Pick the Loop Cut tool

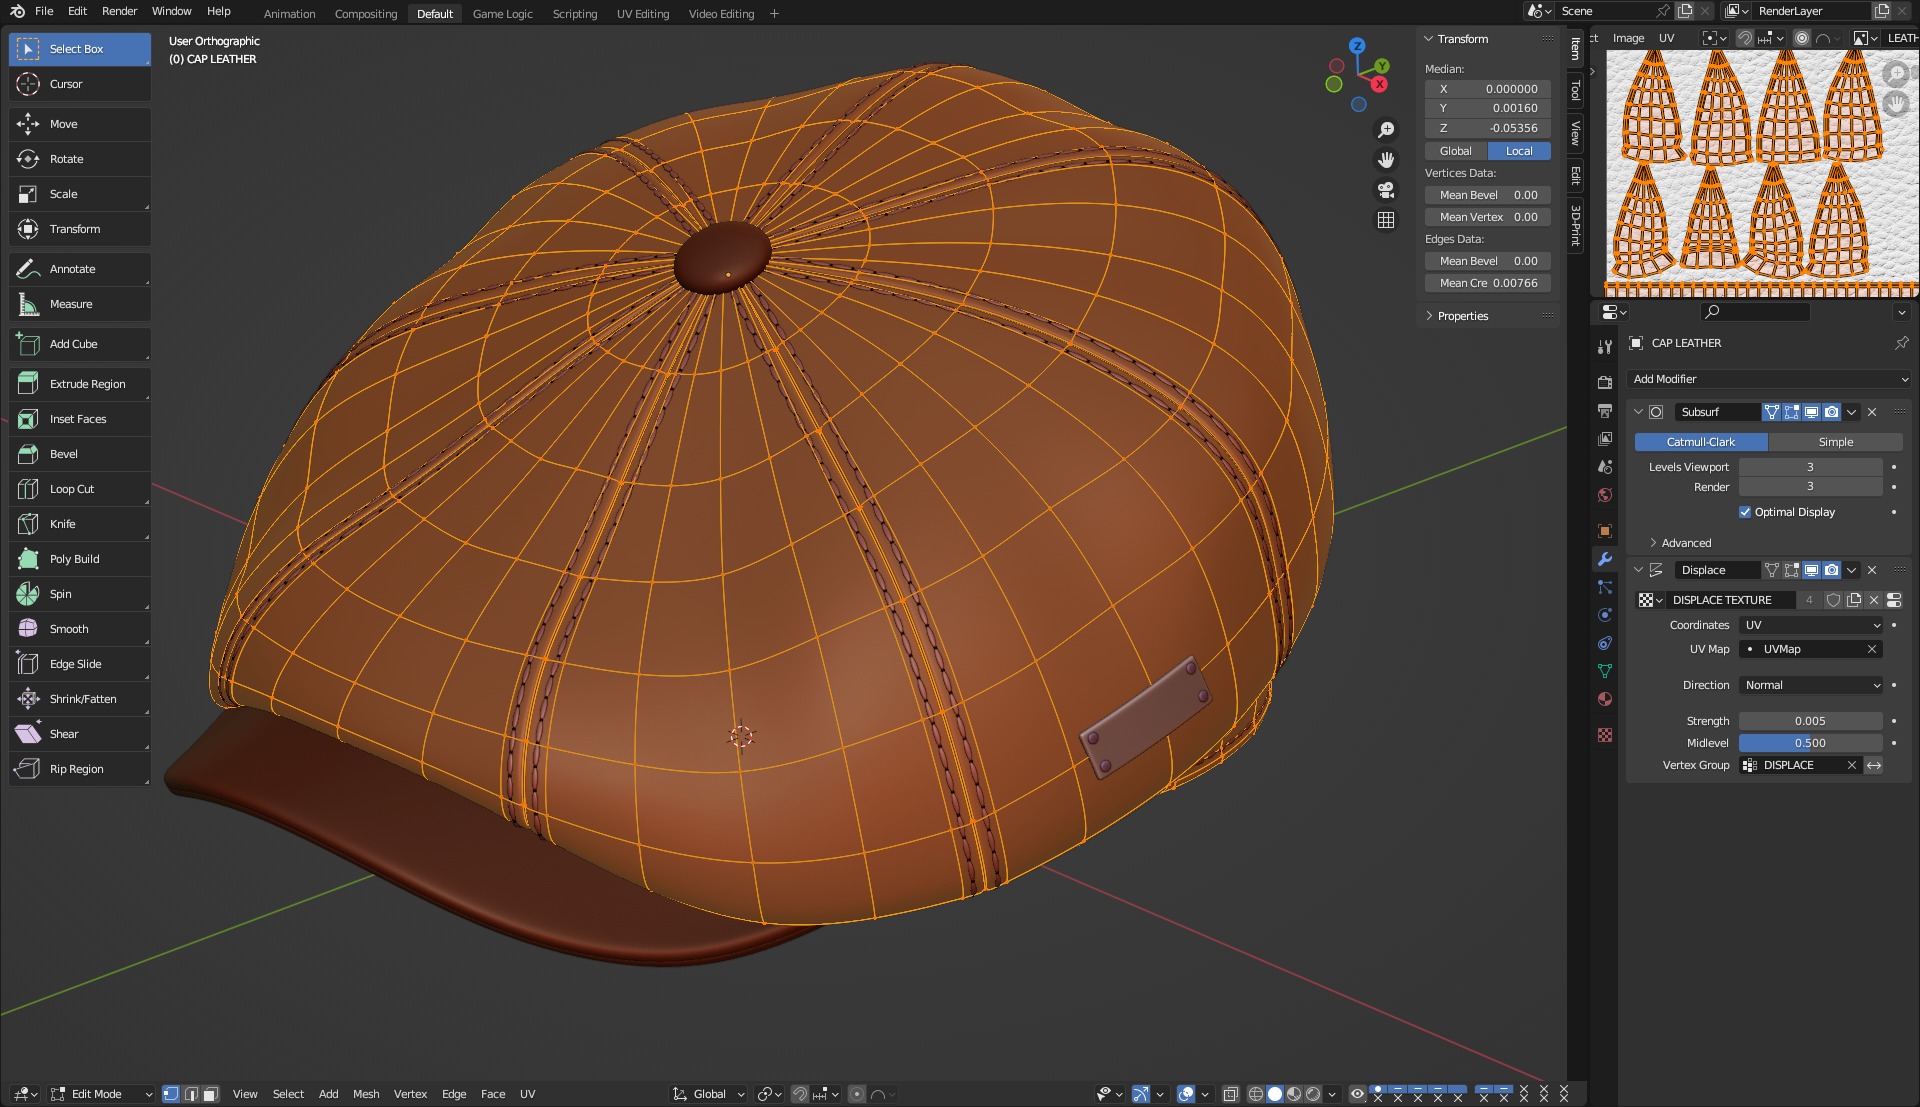(80, 489)
